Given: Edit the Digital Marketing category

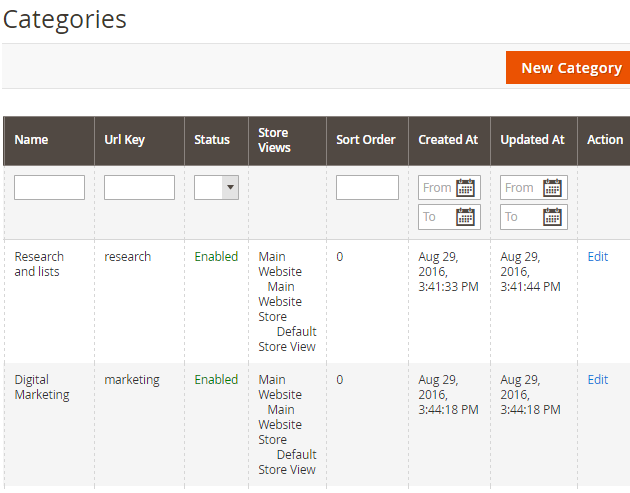Looking at the screenshot, I should (597, 380).
